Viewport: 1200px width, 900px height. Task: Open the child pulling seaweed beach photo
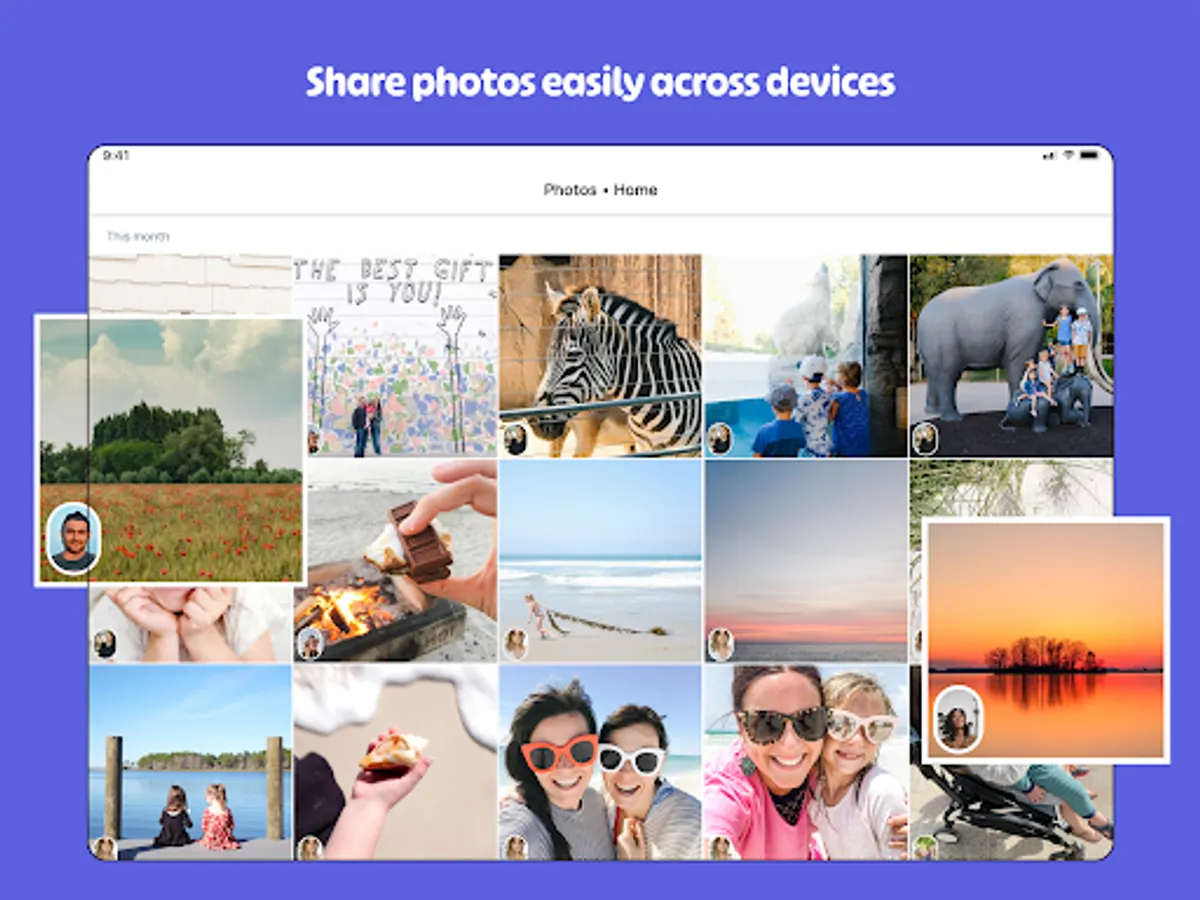[x=600, y=561]
